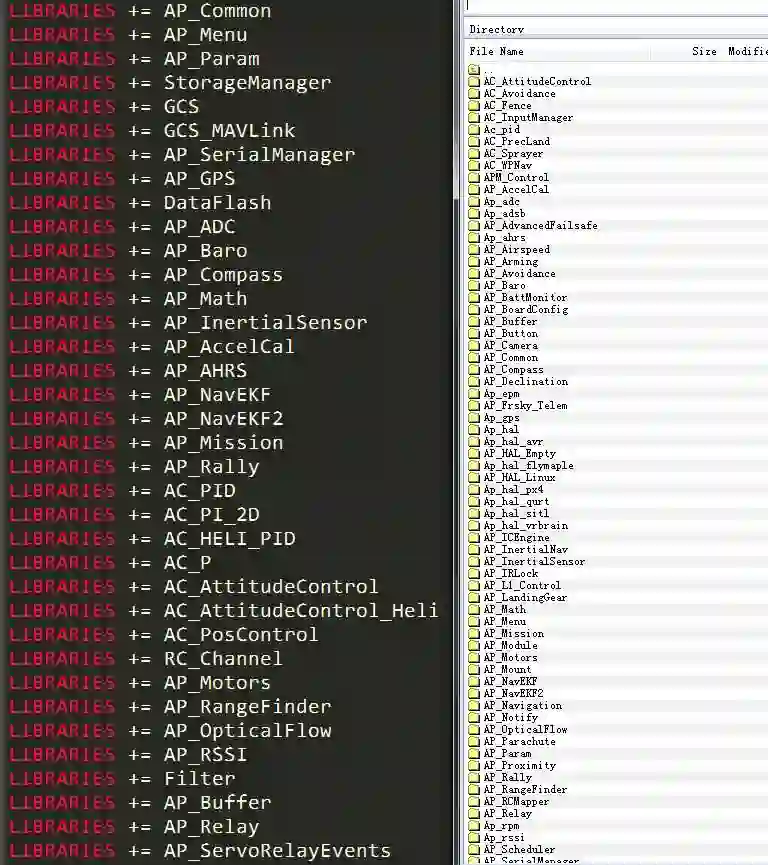
Task: Click the Modified column header
Action: (x=746, y=51)
